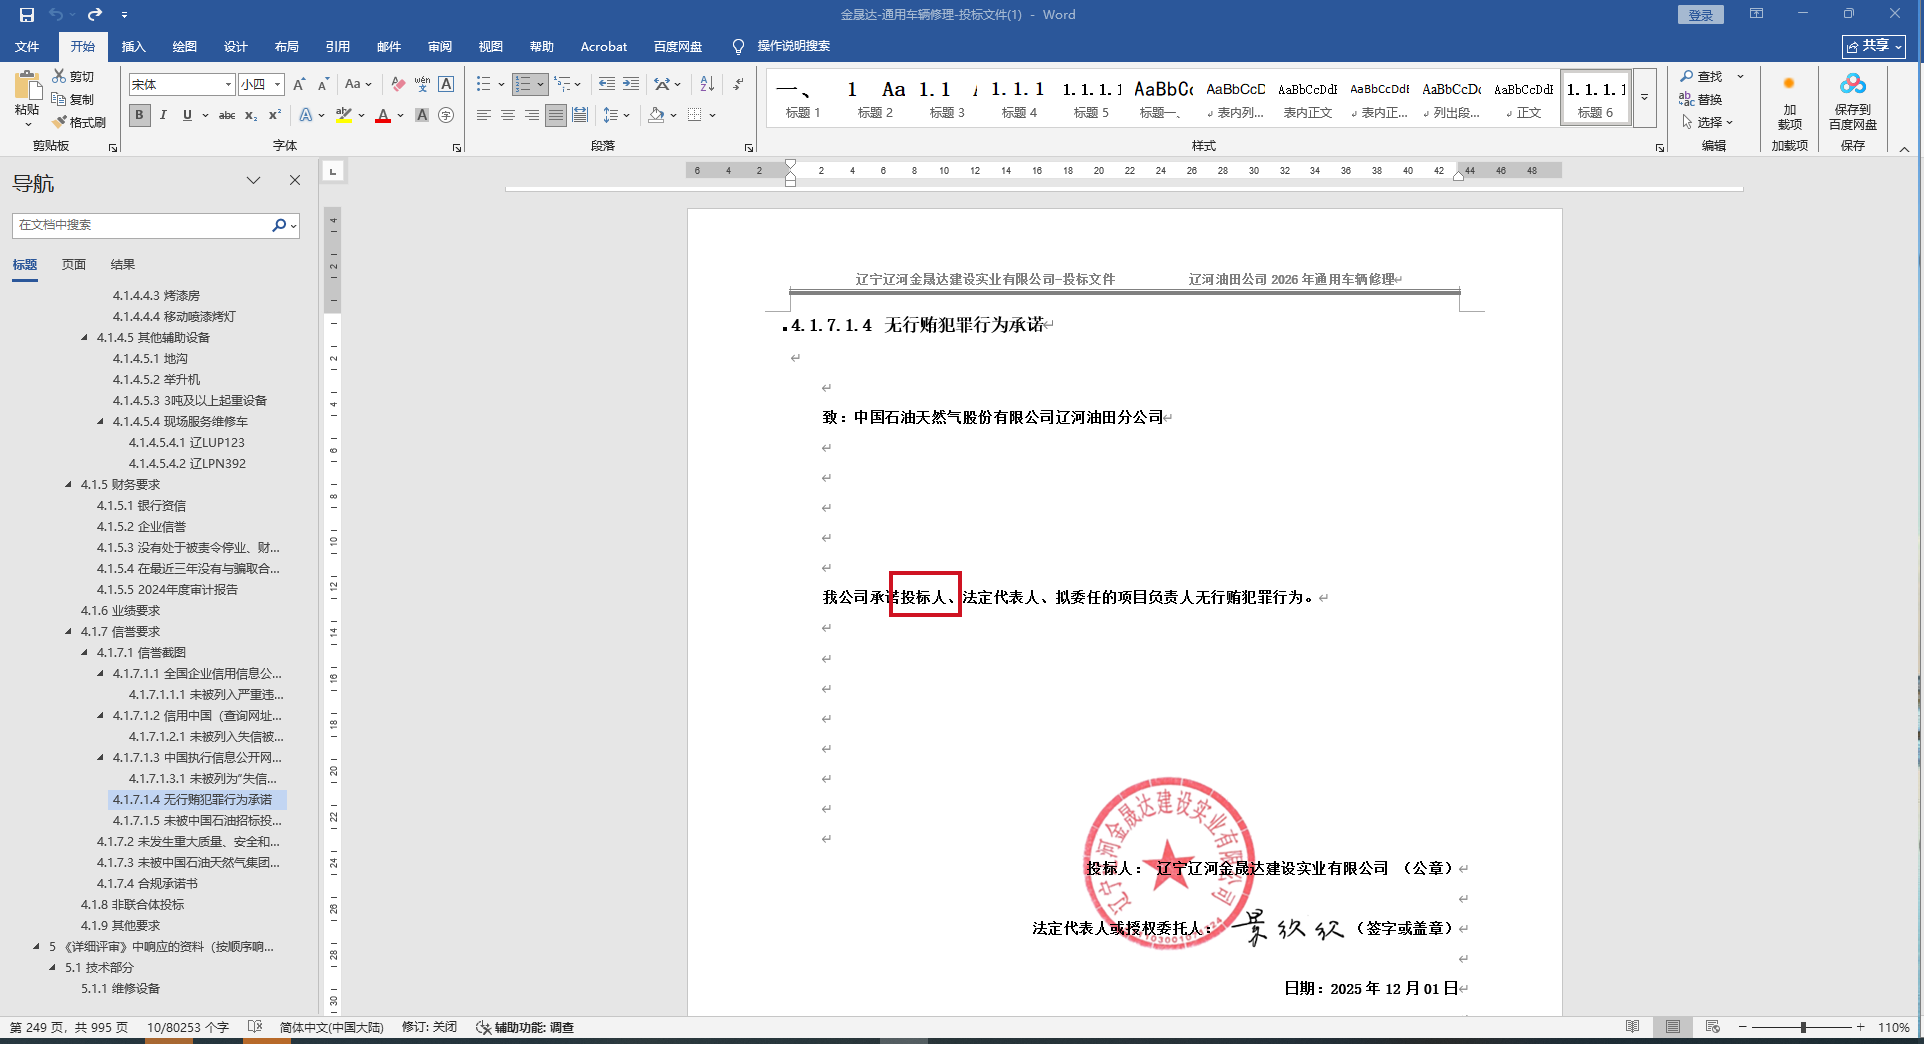The width and height of the screenshot is (1924, 1044).
Task: Click the Replace (替换) tool
Action: (1701, 99)
